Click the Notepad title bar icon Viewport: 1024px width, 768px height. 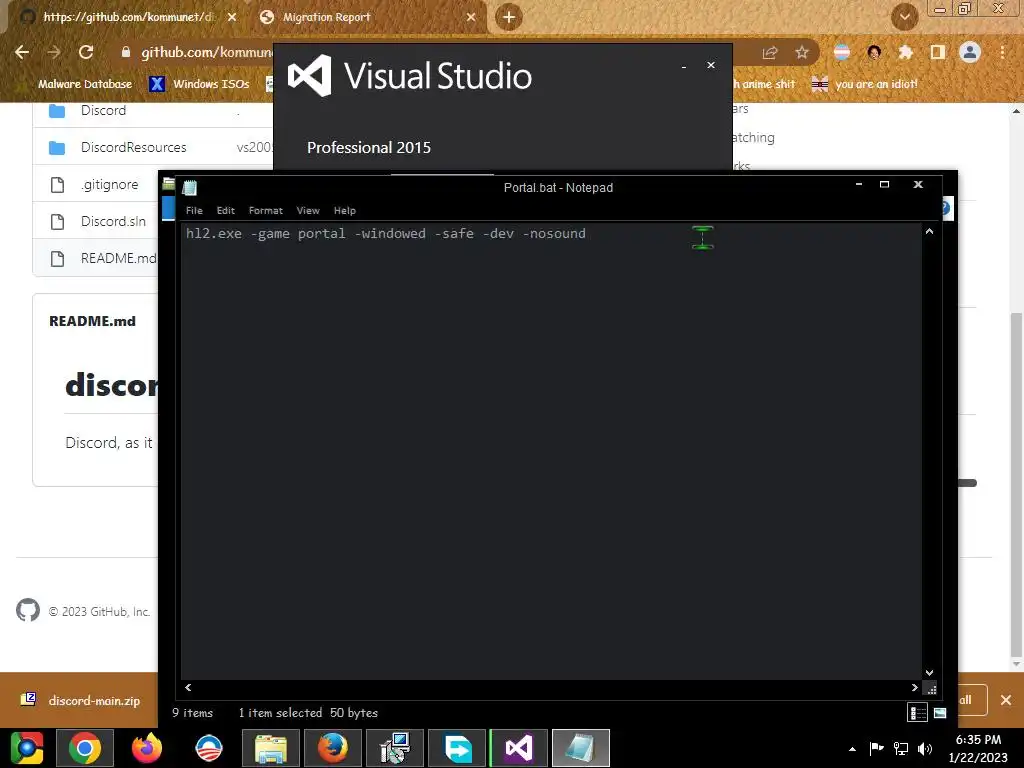coord(190,188)
